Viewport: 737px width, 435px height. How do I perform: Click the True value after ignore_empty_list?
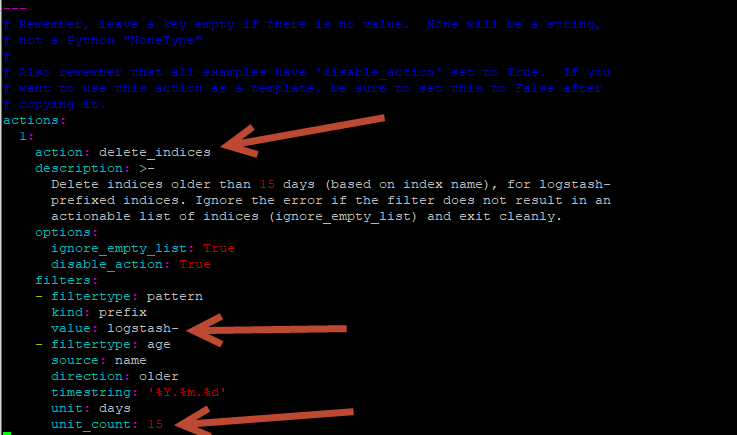[219, 248]
